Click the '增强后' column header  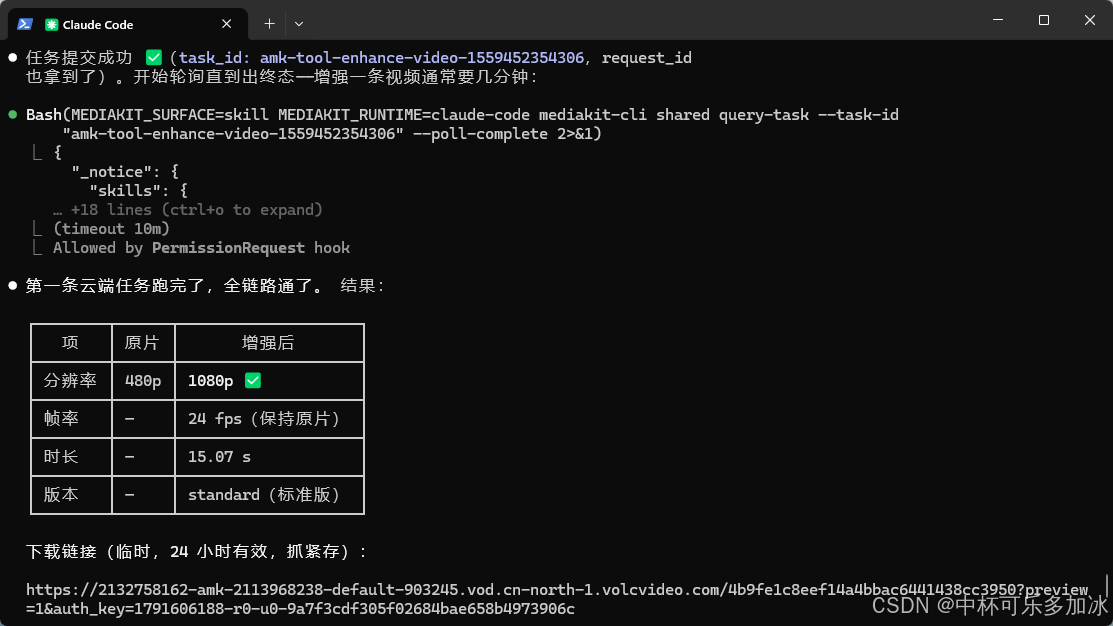[268, 343]
